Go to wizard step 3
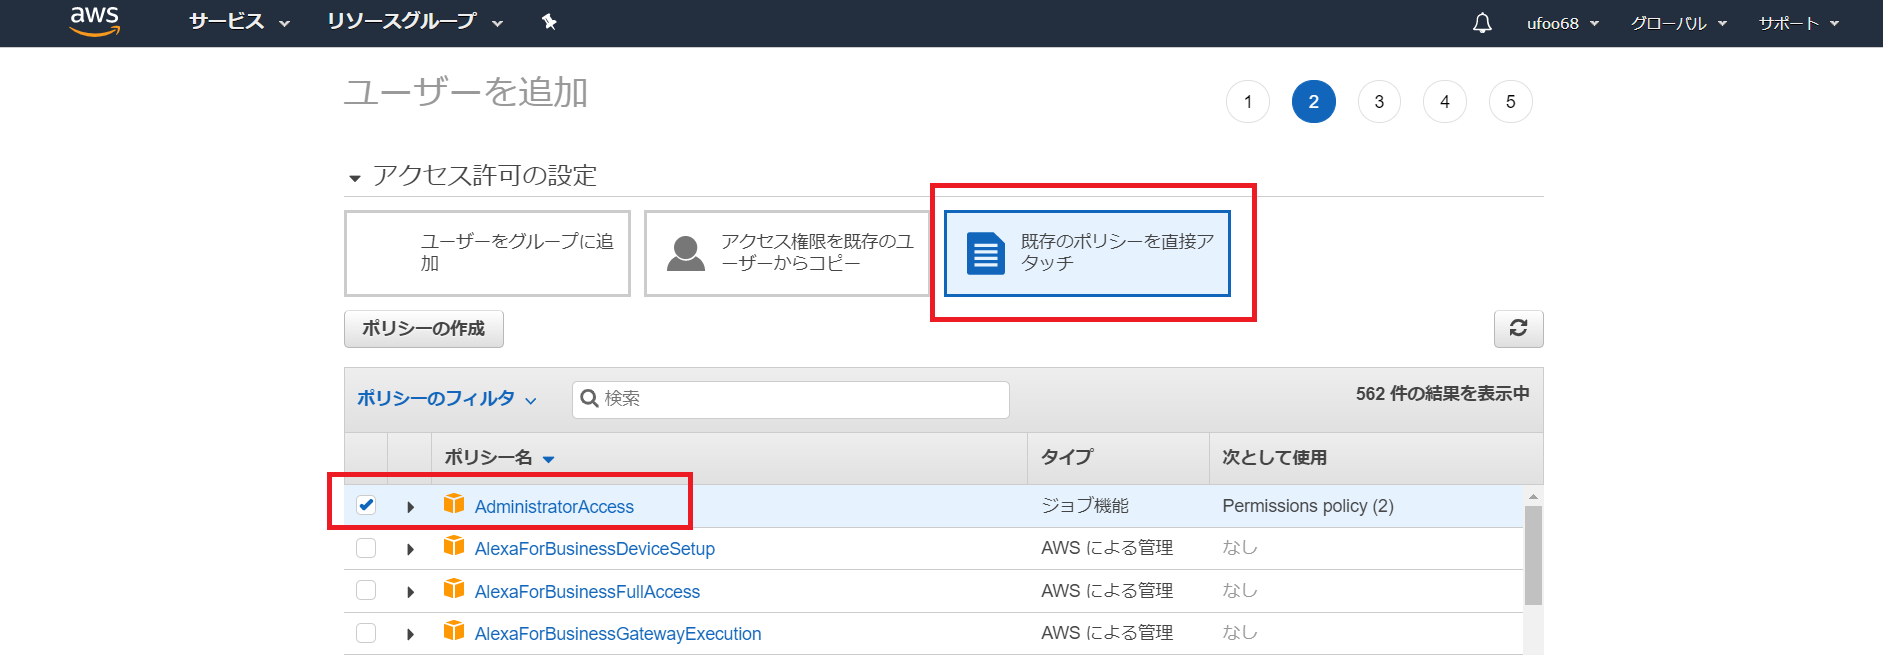The image size is (1883, 655). click(1379, 101)
